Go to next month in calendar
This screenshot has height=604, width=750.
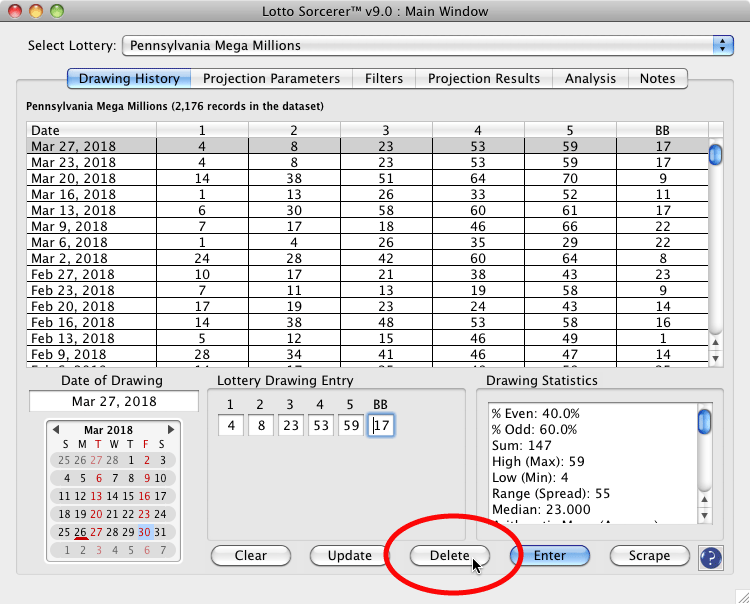click(171, 429)
